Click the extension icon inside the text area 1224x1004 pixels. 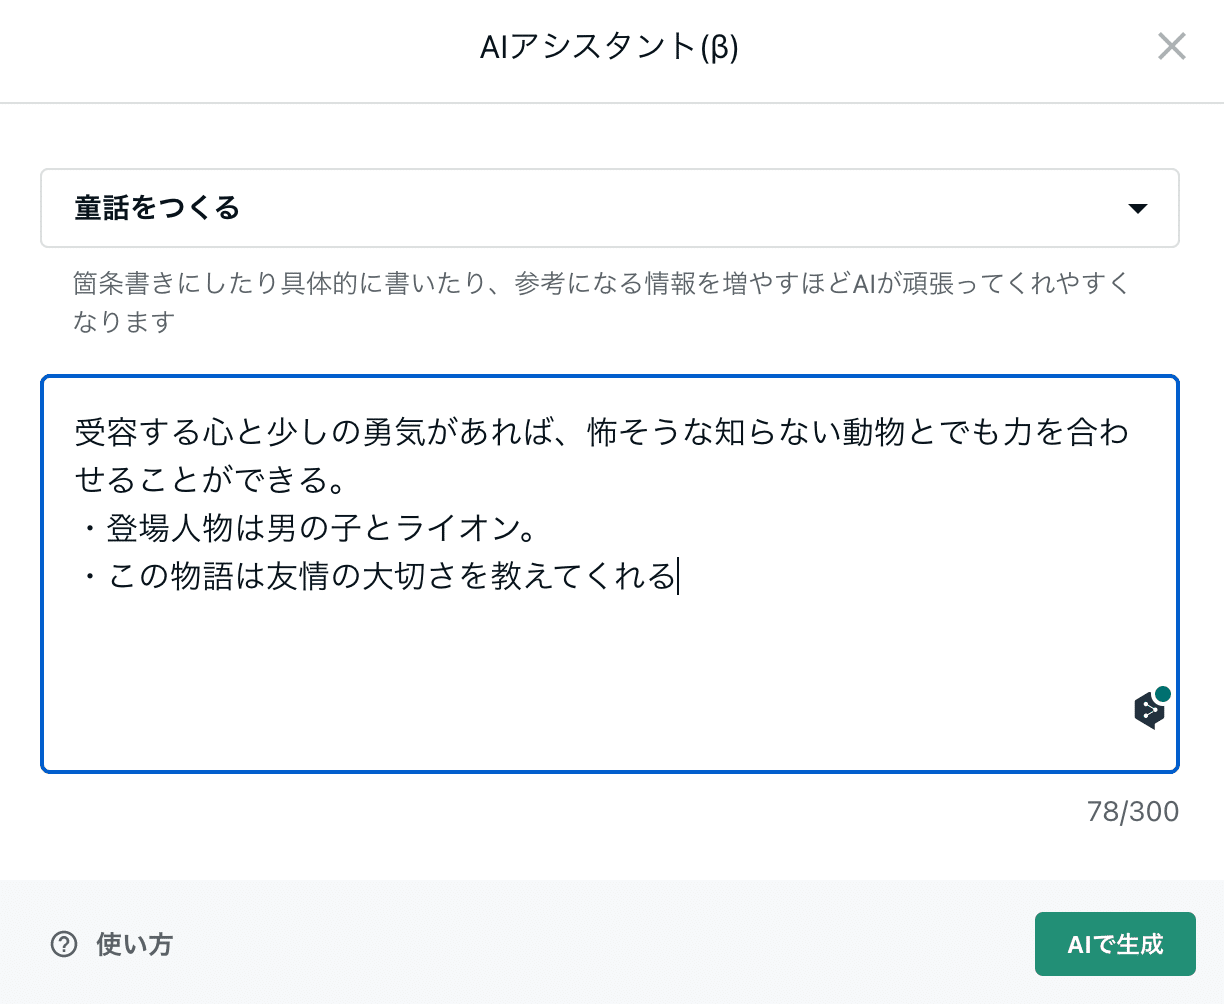[1149, 710]
